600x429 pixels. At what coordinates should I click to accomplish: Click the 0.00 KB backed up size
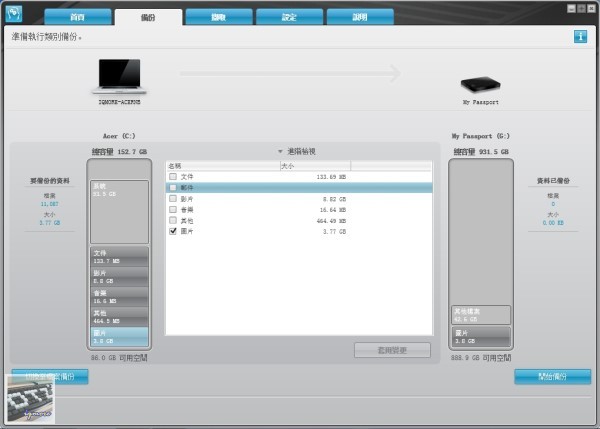553,223
